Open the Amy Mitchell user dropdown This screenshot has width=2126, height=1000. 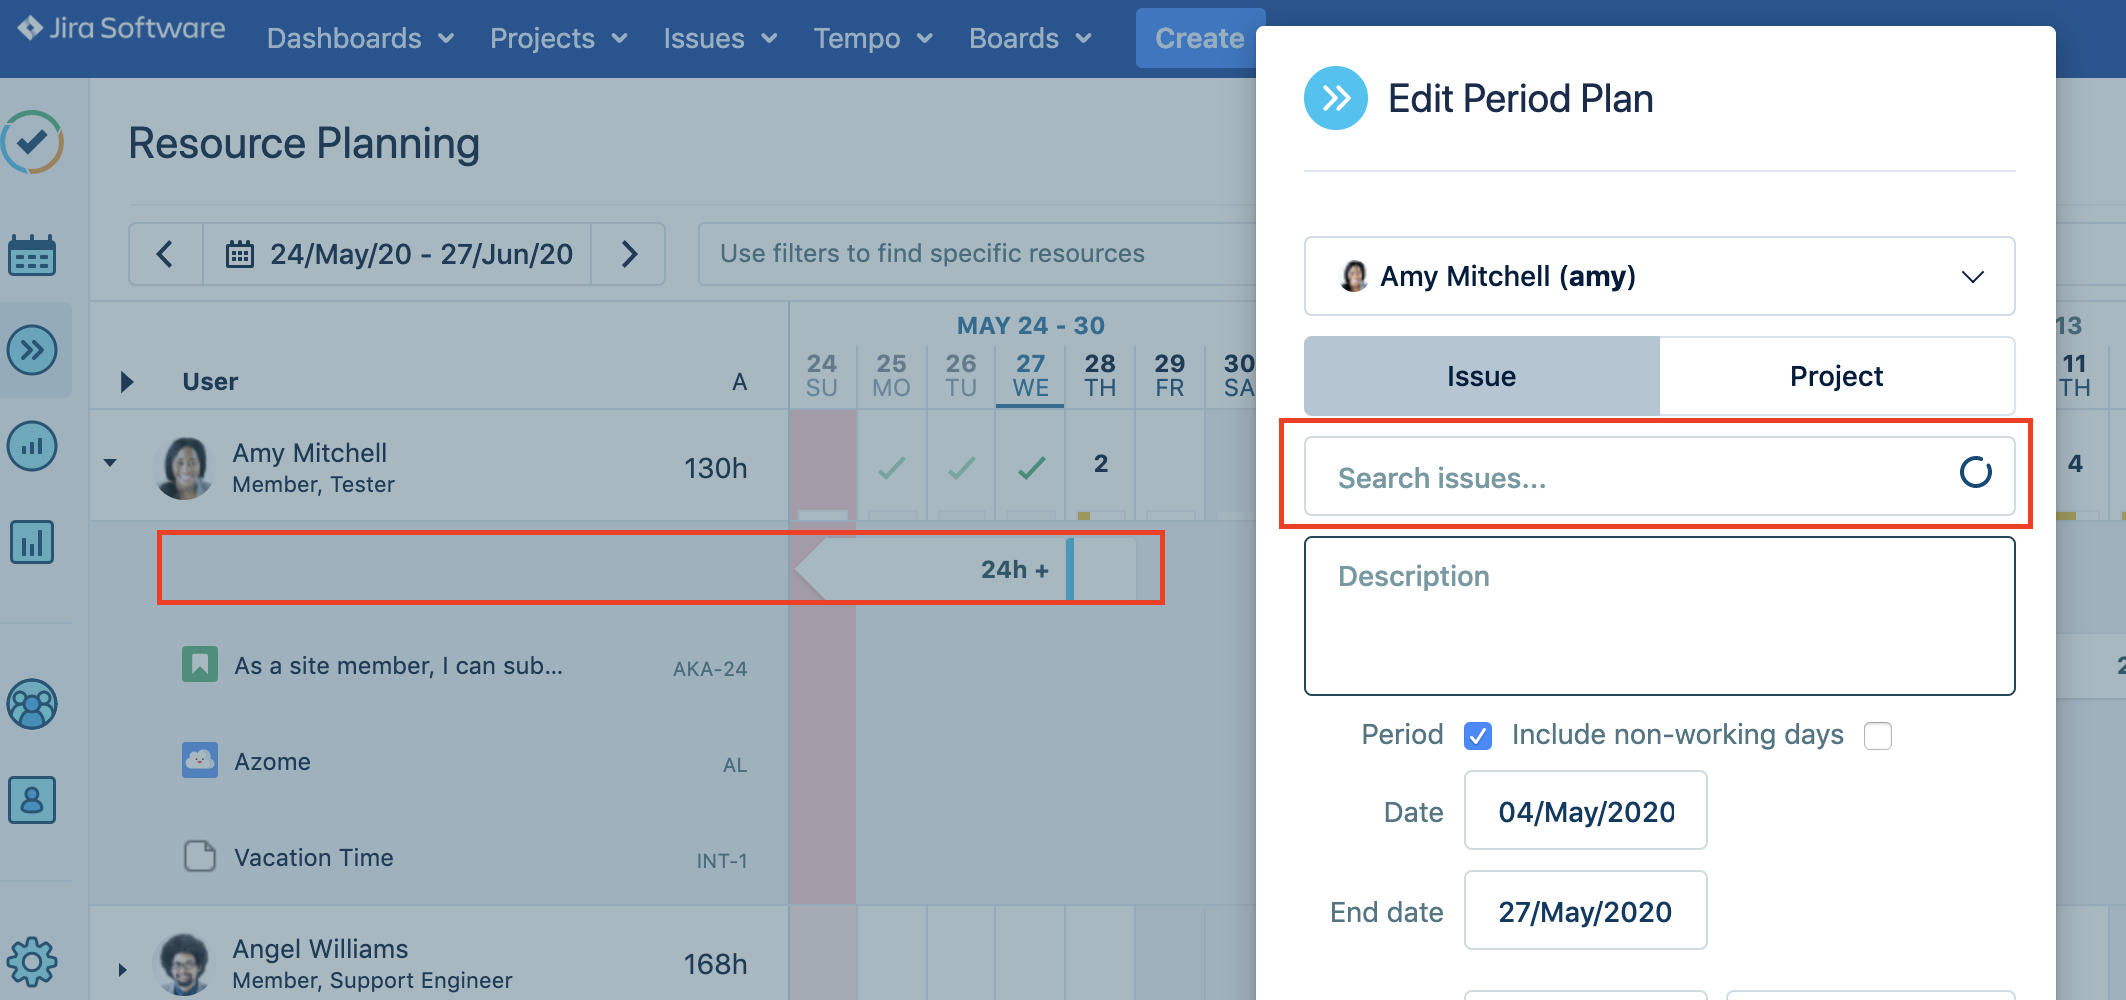[x=1658, y=276]
